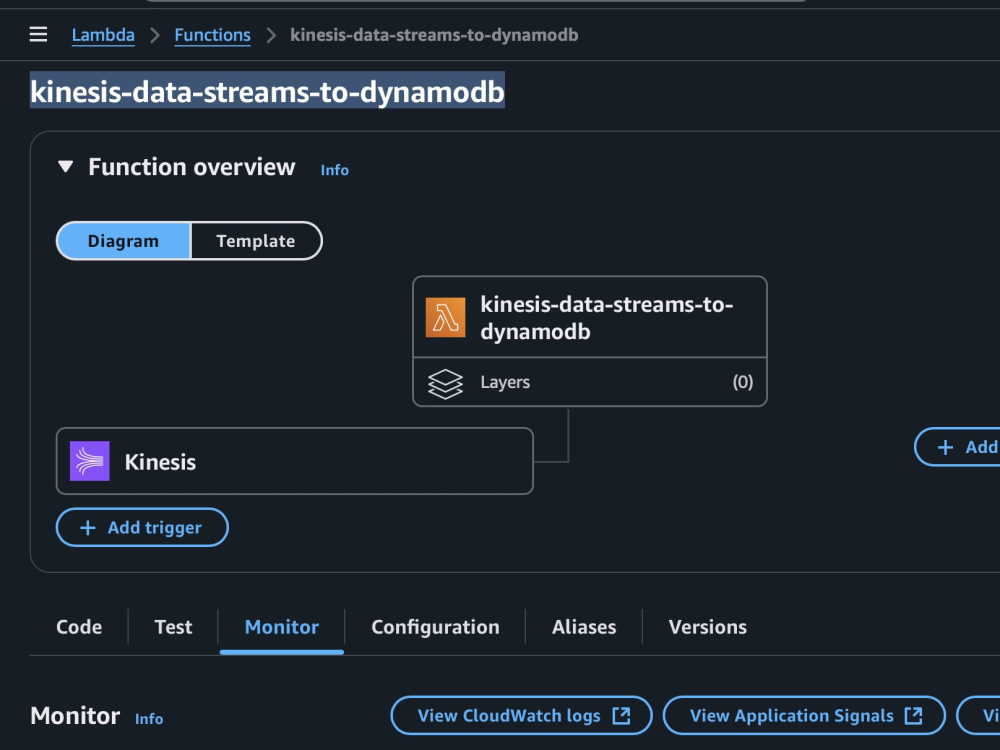This screenshot has height=750, width=1000.
Task: Click the Add destination button at right
Action: 958,447
